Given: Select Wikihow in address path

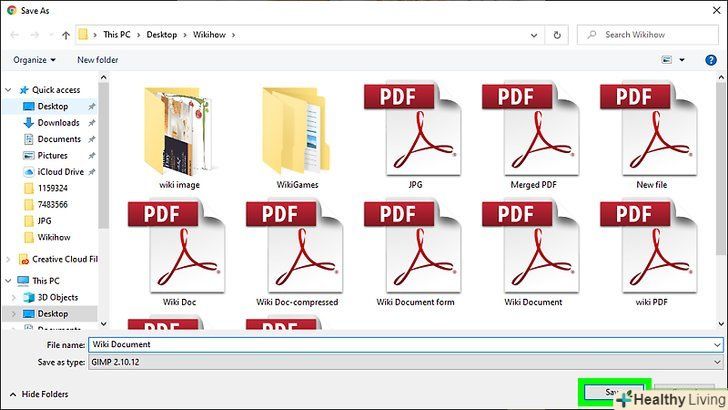Looking at the screenshot, I should point(209,34).
